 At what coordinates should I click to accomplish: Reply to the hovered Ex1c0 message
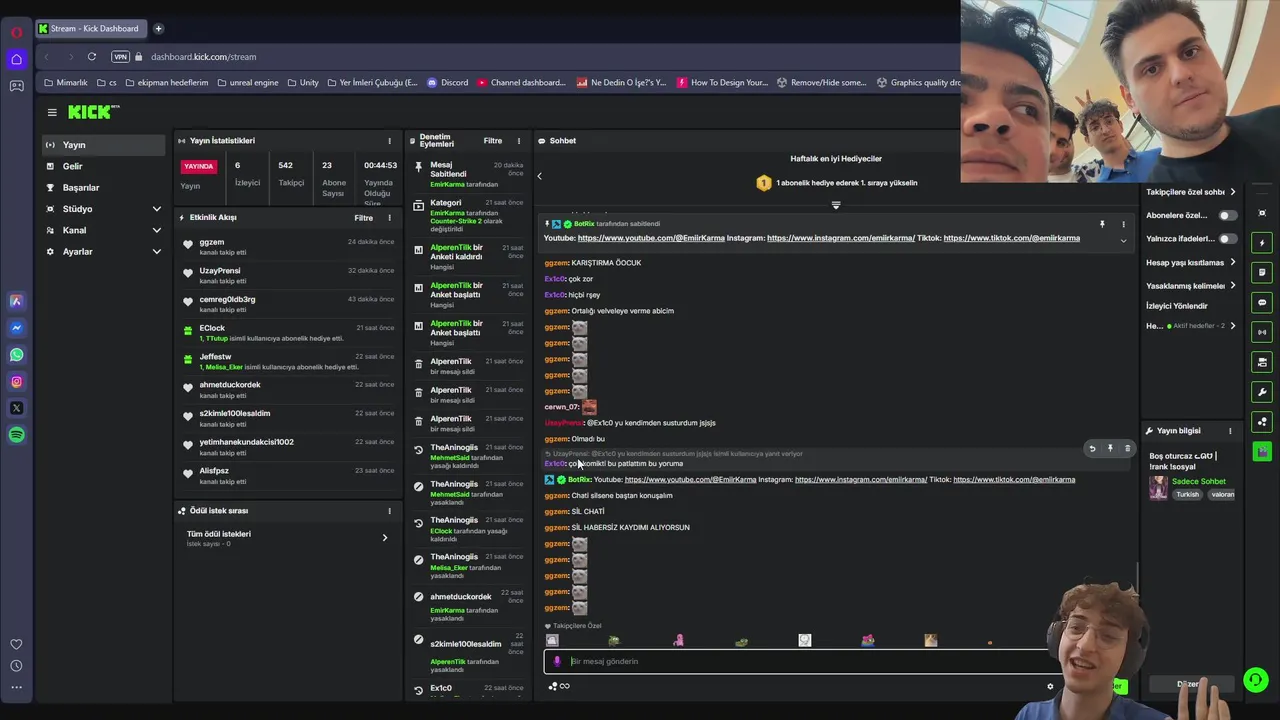[x=1092, y=449]
